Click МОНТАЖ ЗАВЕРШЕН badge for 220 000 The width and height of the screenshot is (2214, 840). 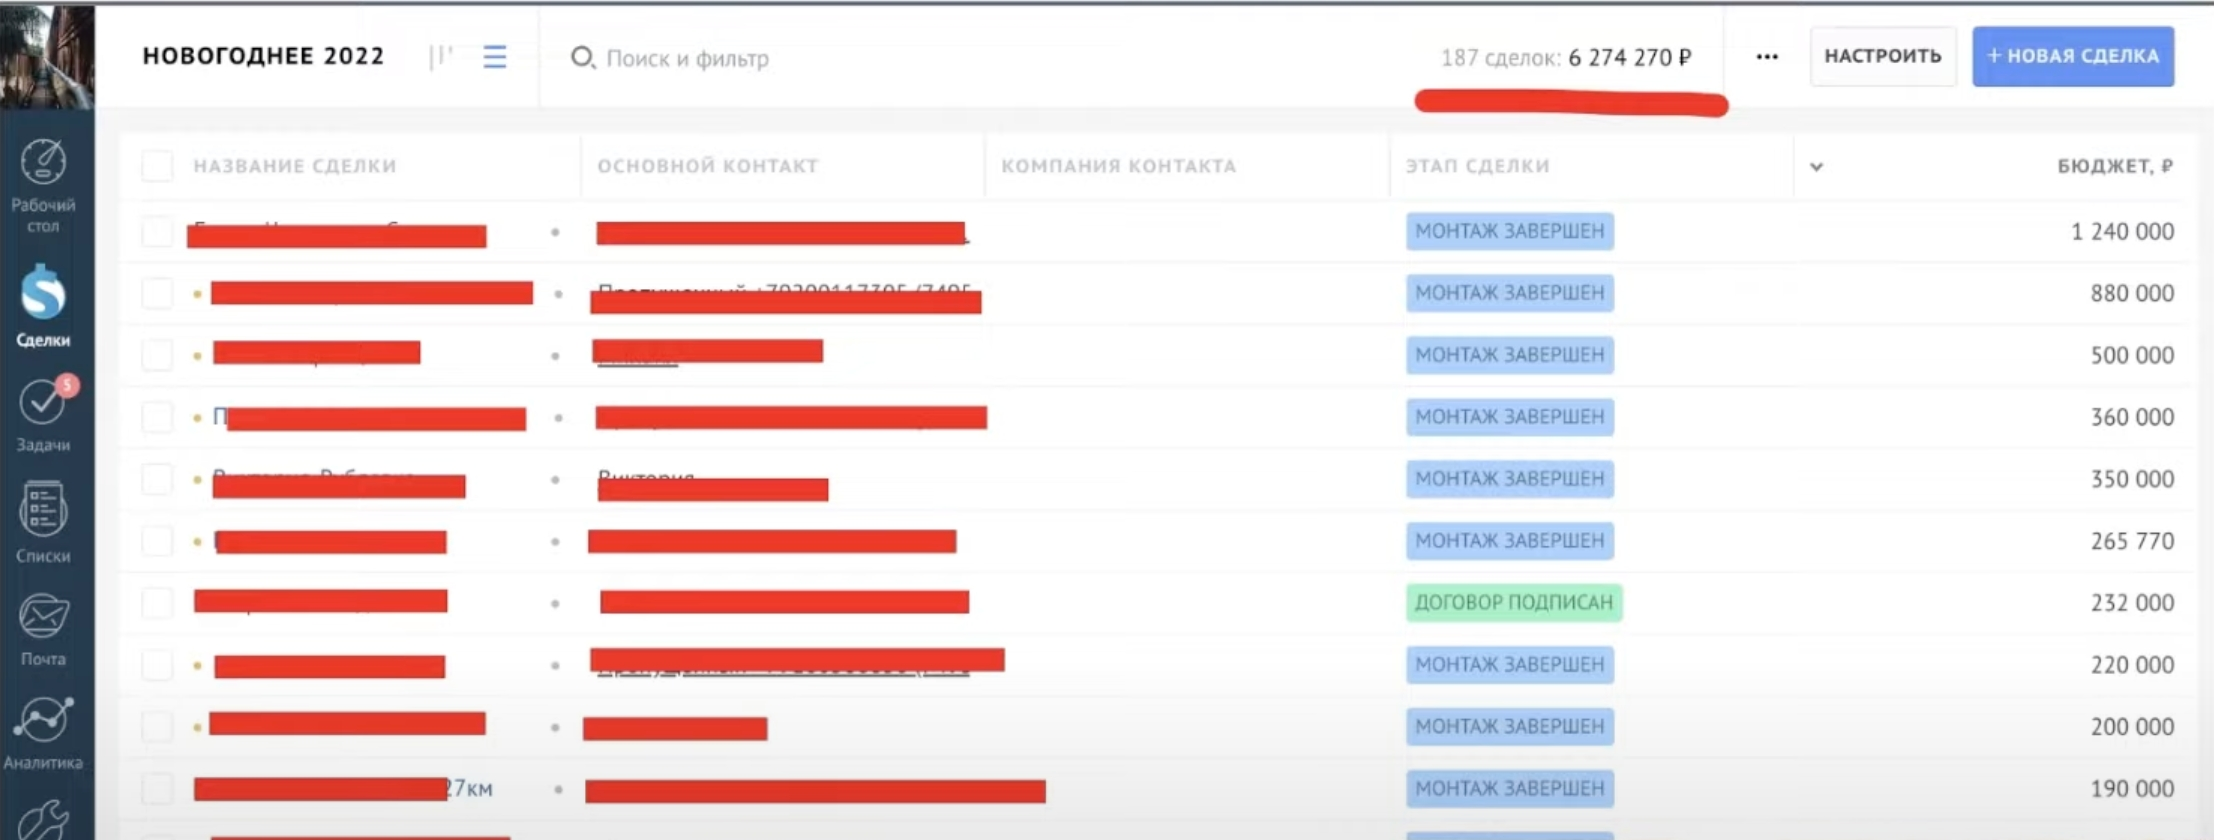pyautogui.click(x=1510, y=665)
